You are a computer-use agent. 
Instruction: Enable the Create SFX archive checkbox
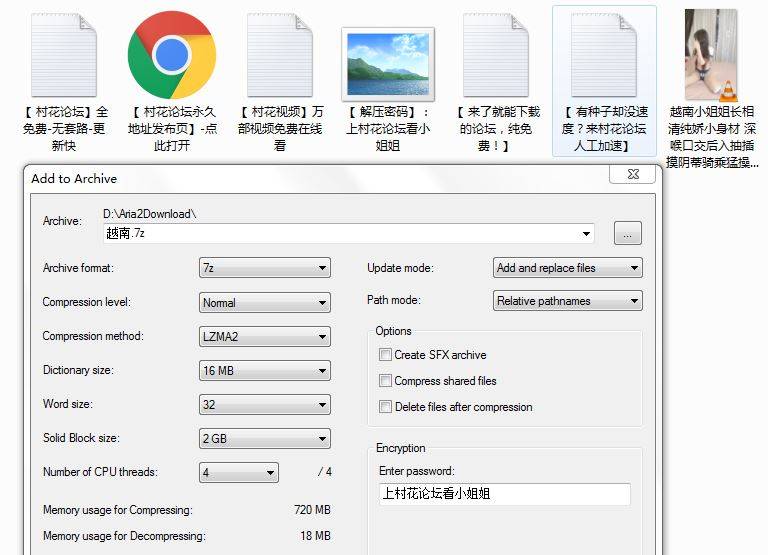(x=386, y=355)
